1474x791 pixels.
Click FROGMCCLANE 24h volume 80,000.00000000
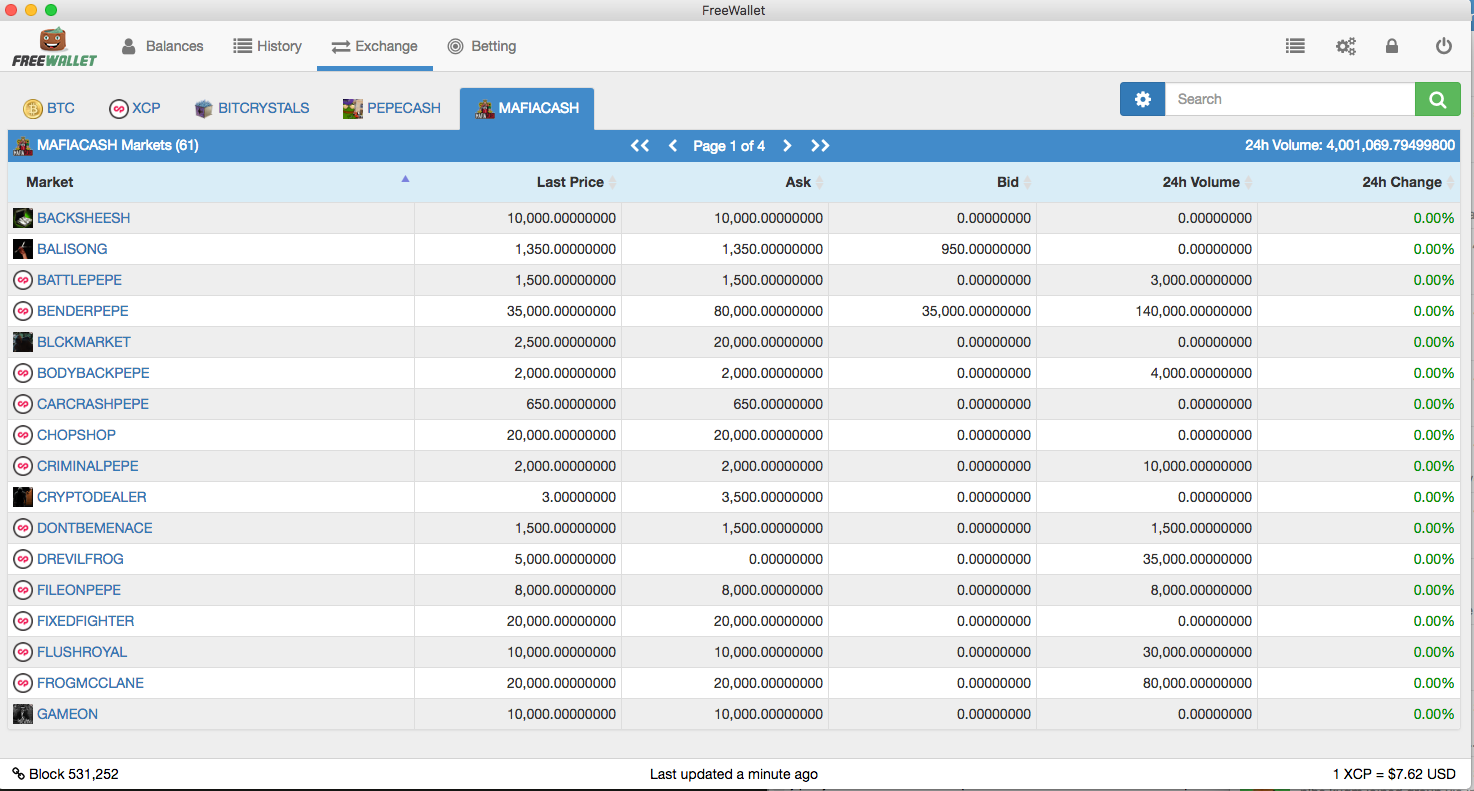[1197, 683]
